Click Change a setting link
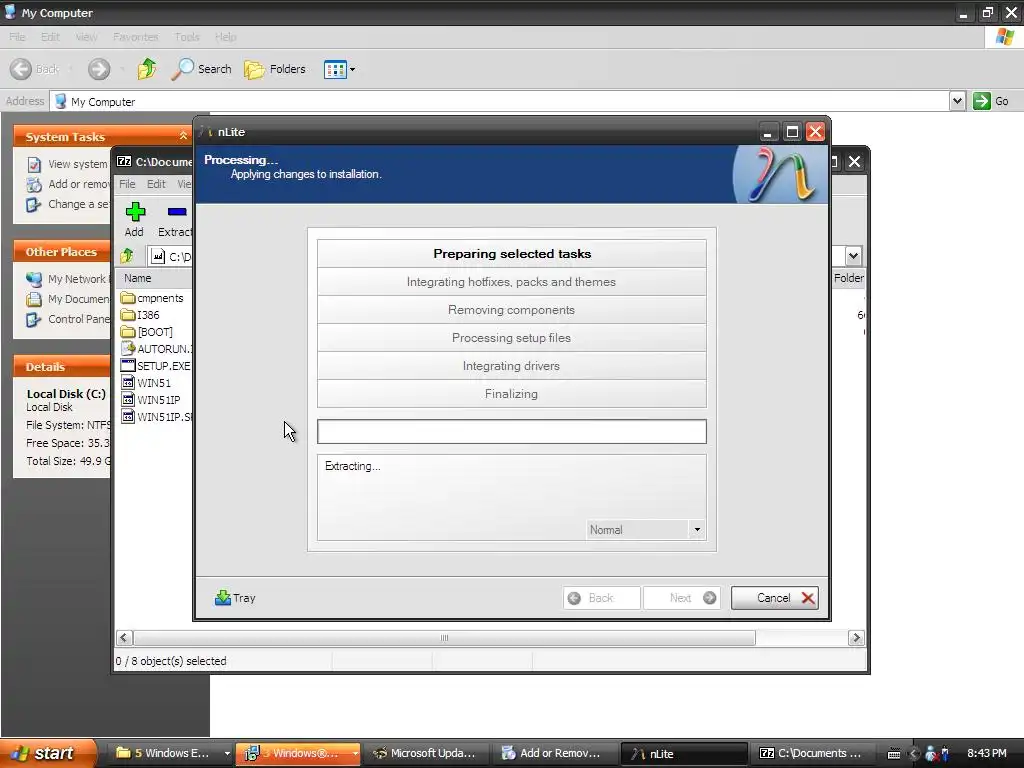The image size is (1024, 768). 68,204
